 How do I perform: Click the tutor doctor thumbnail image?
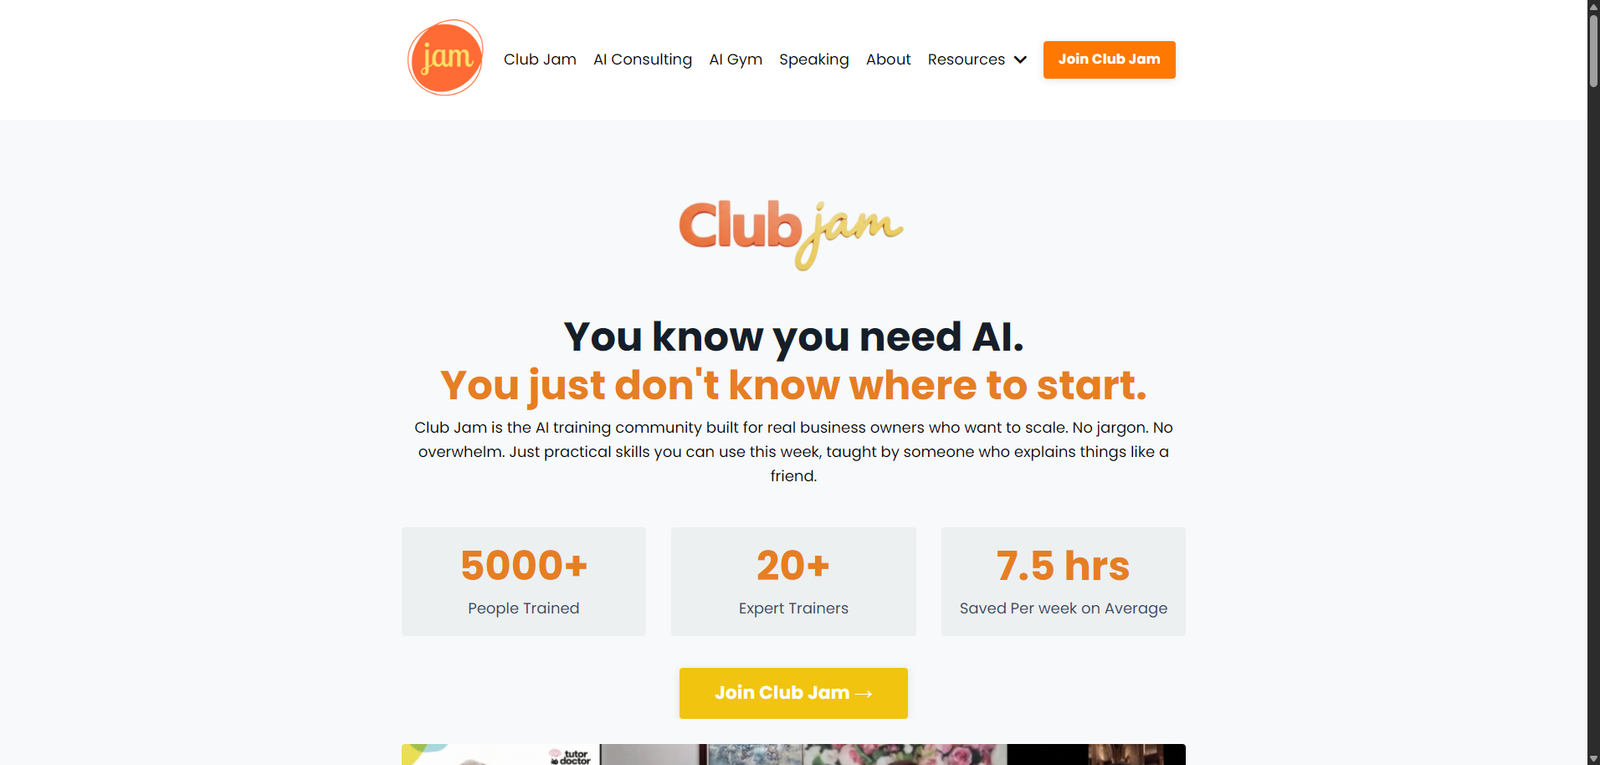coord(500,754)
